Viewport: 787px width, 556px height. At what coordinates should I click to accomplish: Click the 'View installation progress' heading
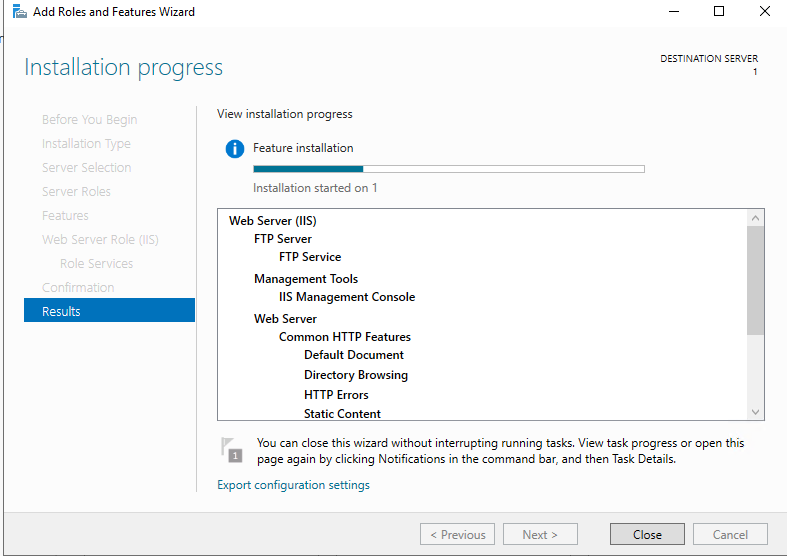tap(285, 114)
